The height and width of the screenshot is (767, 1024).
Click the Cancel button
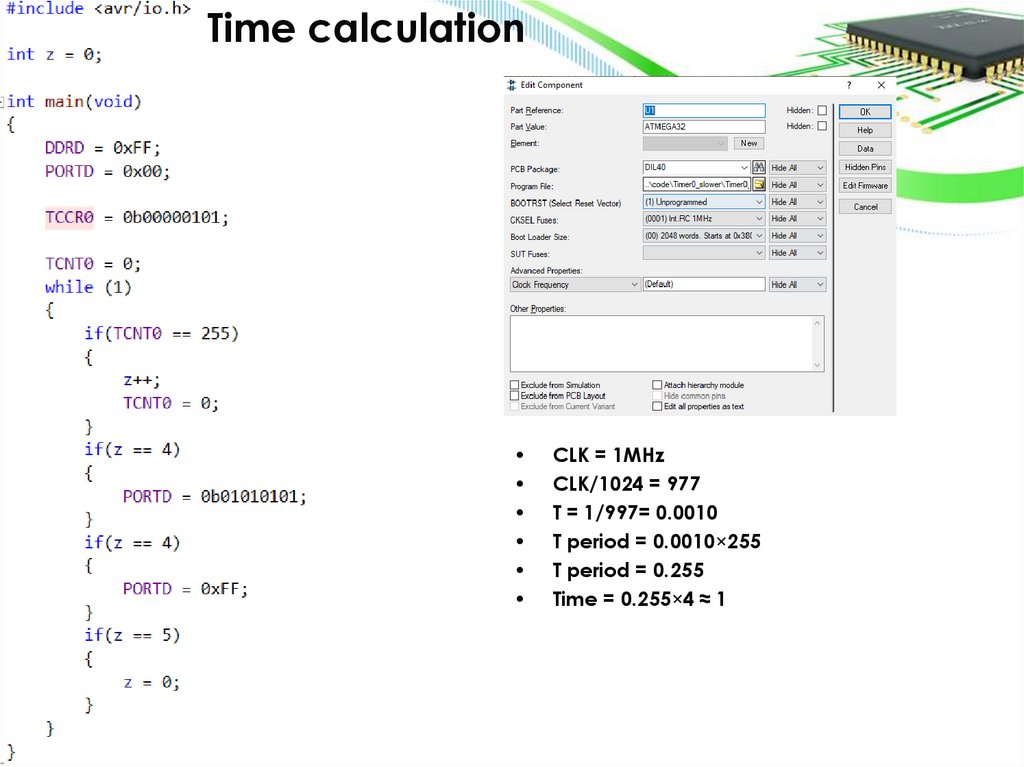(x=865, y=207)
